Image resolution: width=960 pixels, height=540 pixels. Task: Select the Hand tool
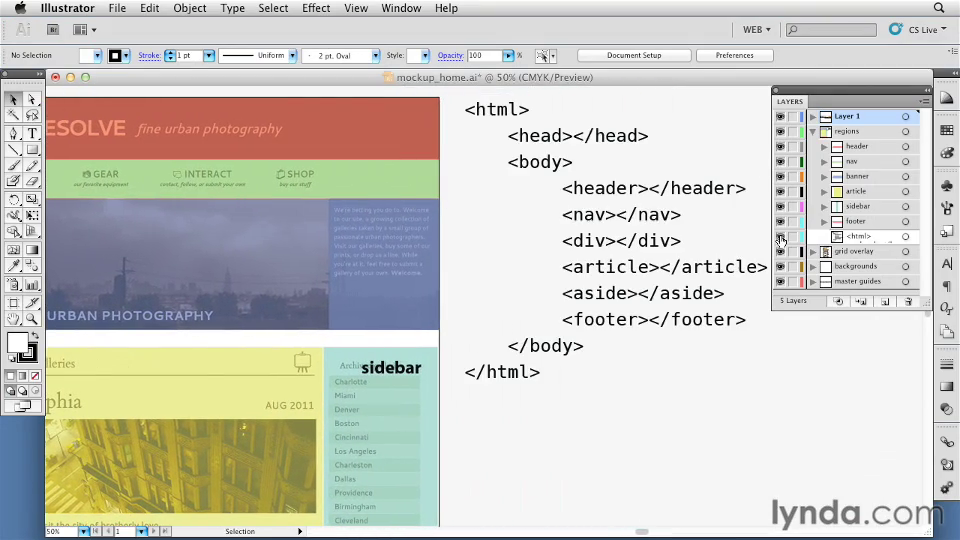click(13, 319)
